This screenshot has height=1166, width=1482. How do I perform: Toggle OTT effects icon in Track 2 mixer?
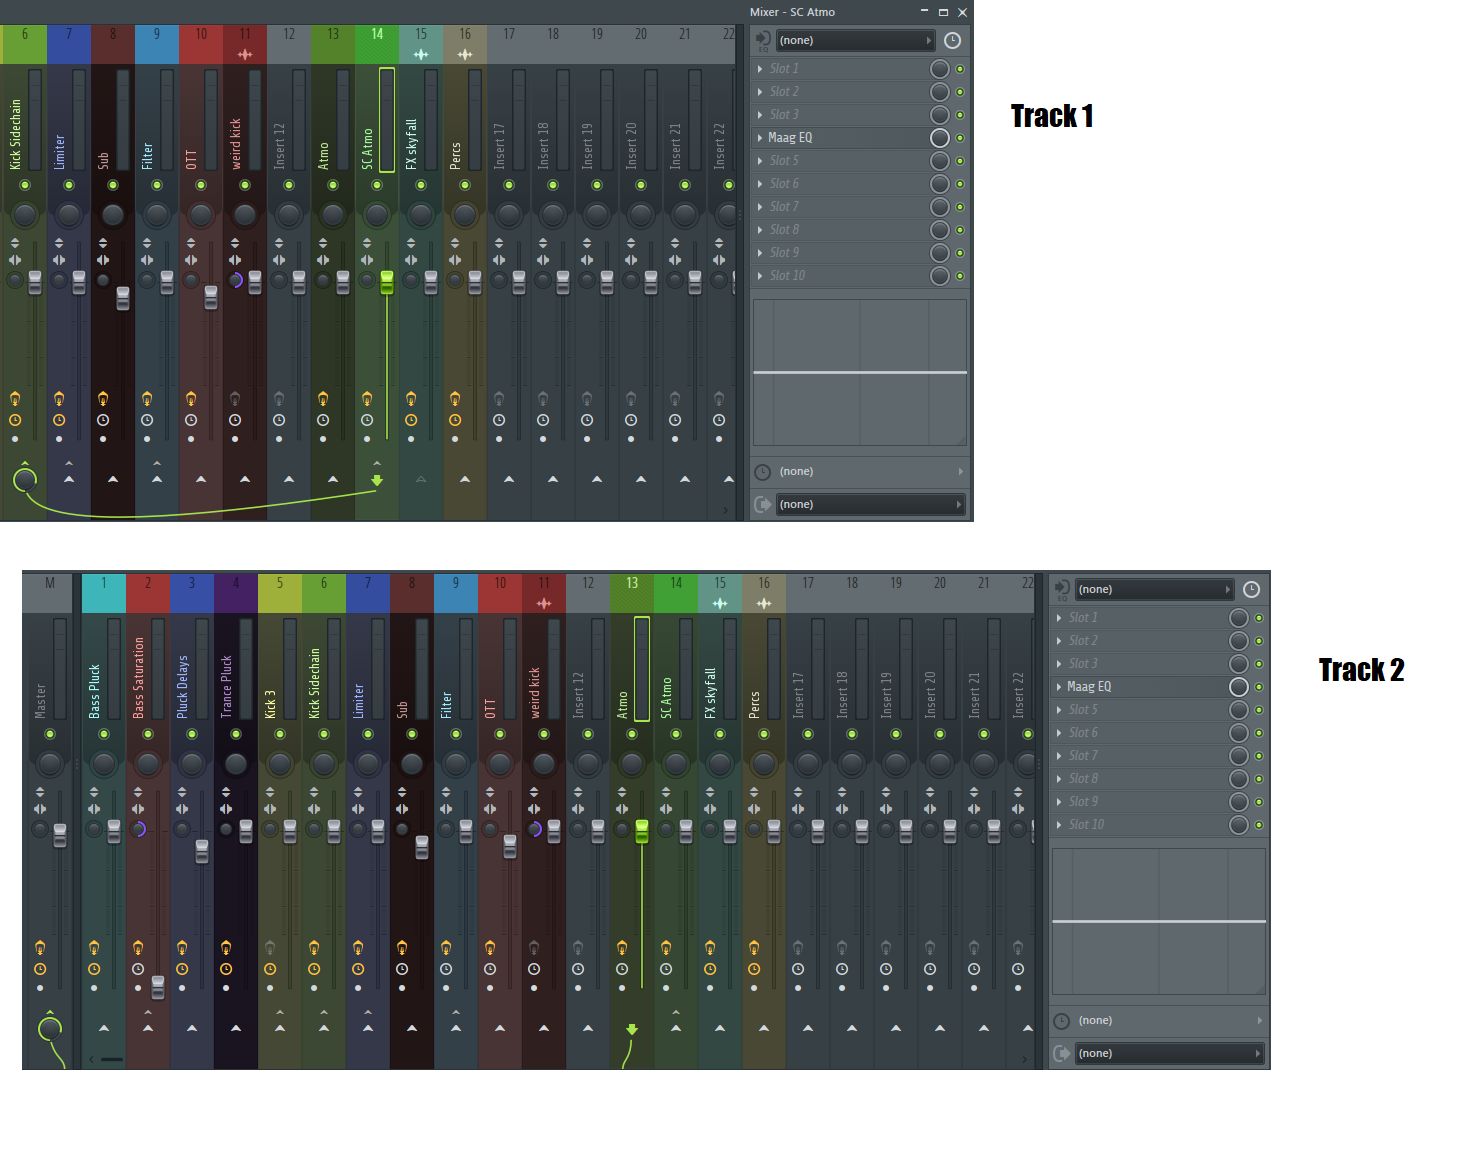coord(490,948)
